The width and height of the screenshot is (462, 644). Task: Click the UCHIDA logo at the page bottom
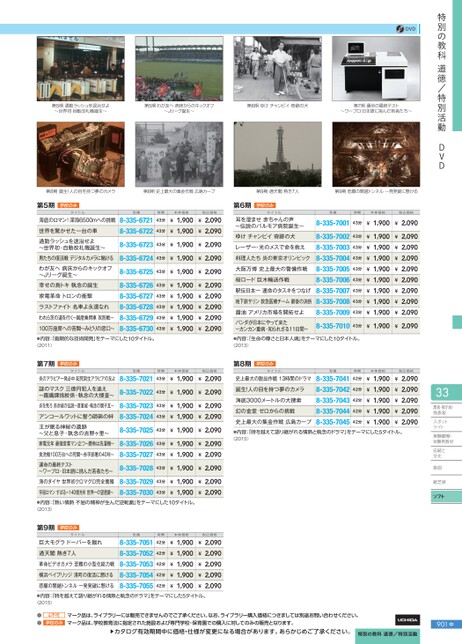click(407, 619)
